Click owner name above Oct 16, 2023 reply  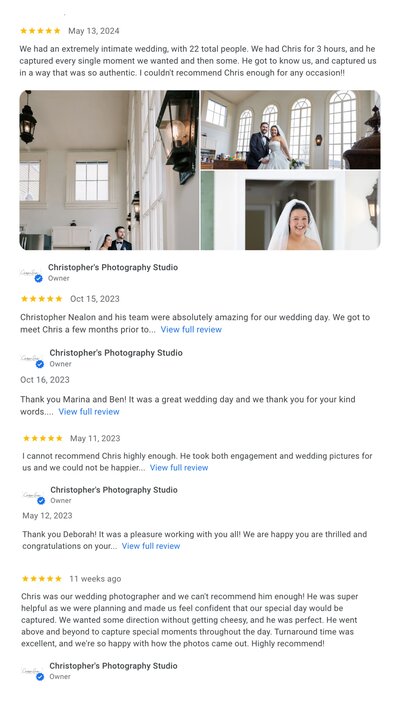(116, 353)
